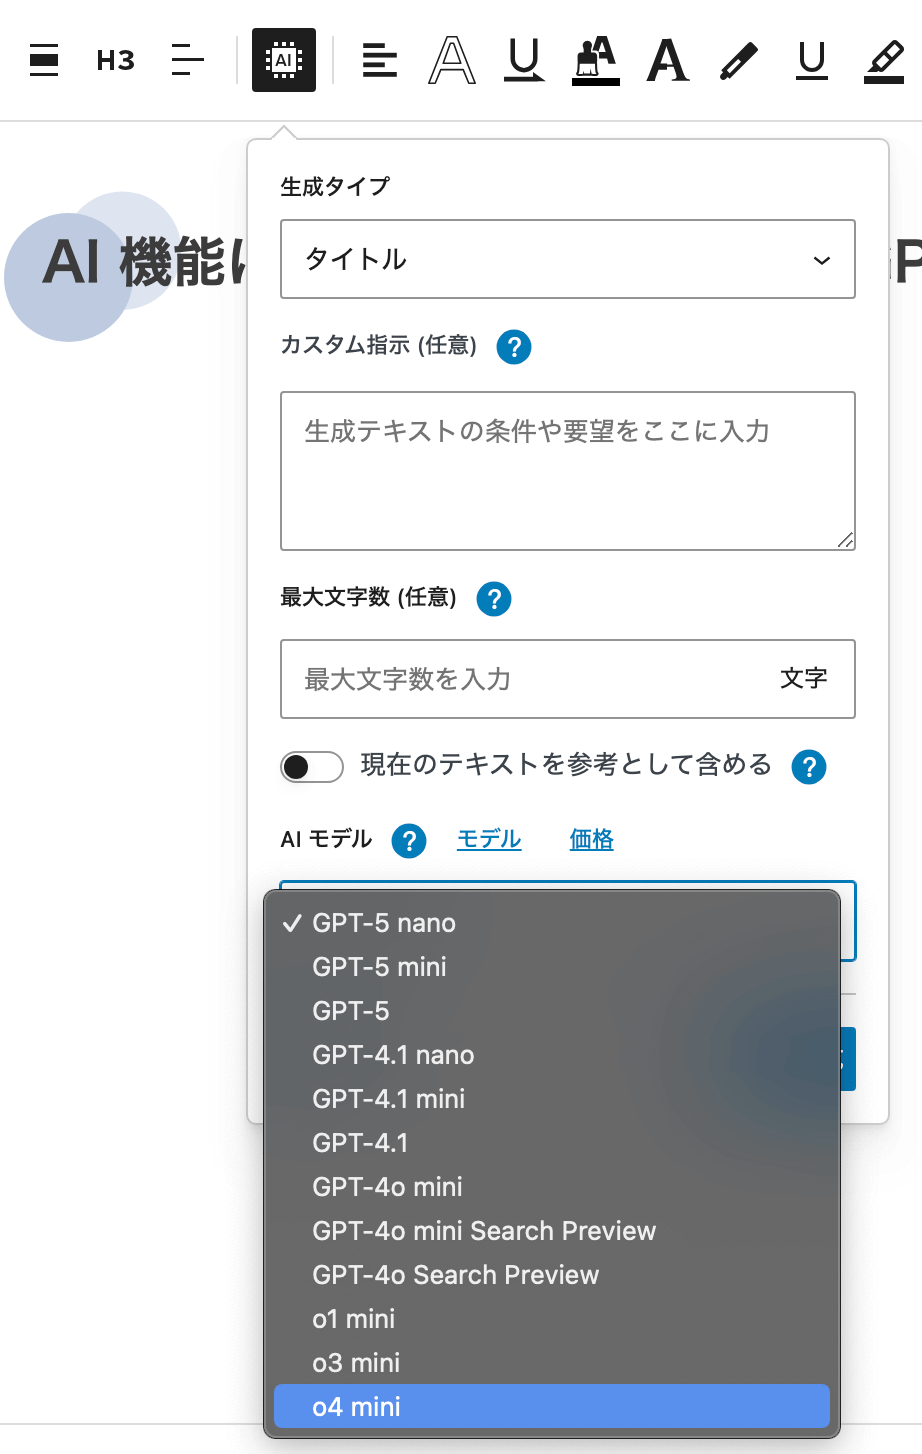
Task: Select the marker pen icon
Action: coord(739,61)
